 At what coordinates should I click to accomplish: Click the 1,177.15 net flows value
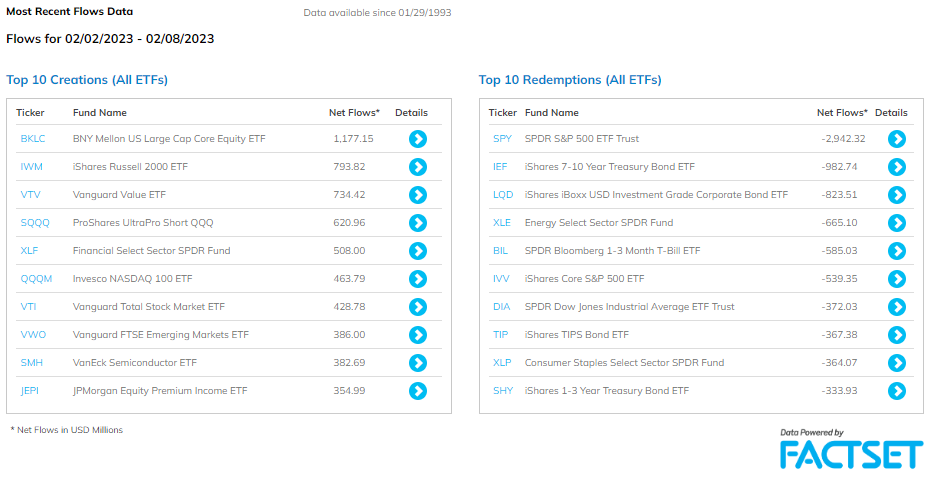click(x=353, y=139)
